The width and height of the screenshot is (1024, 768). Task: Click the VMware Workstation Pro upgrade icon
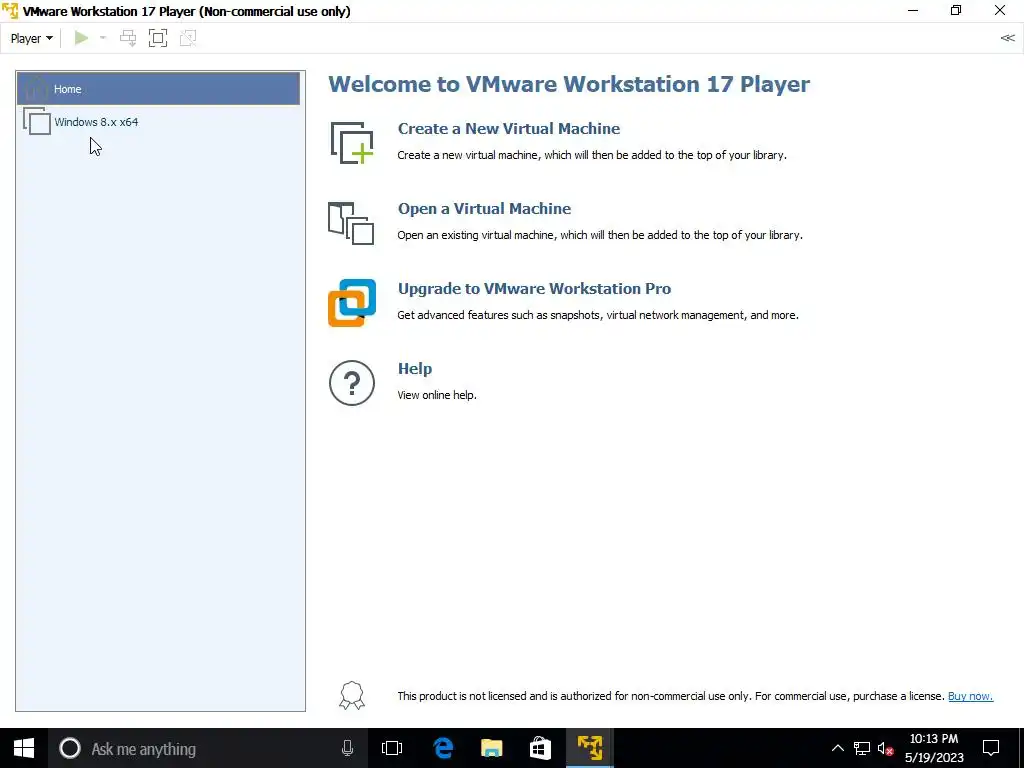(352, 303)
